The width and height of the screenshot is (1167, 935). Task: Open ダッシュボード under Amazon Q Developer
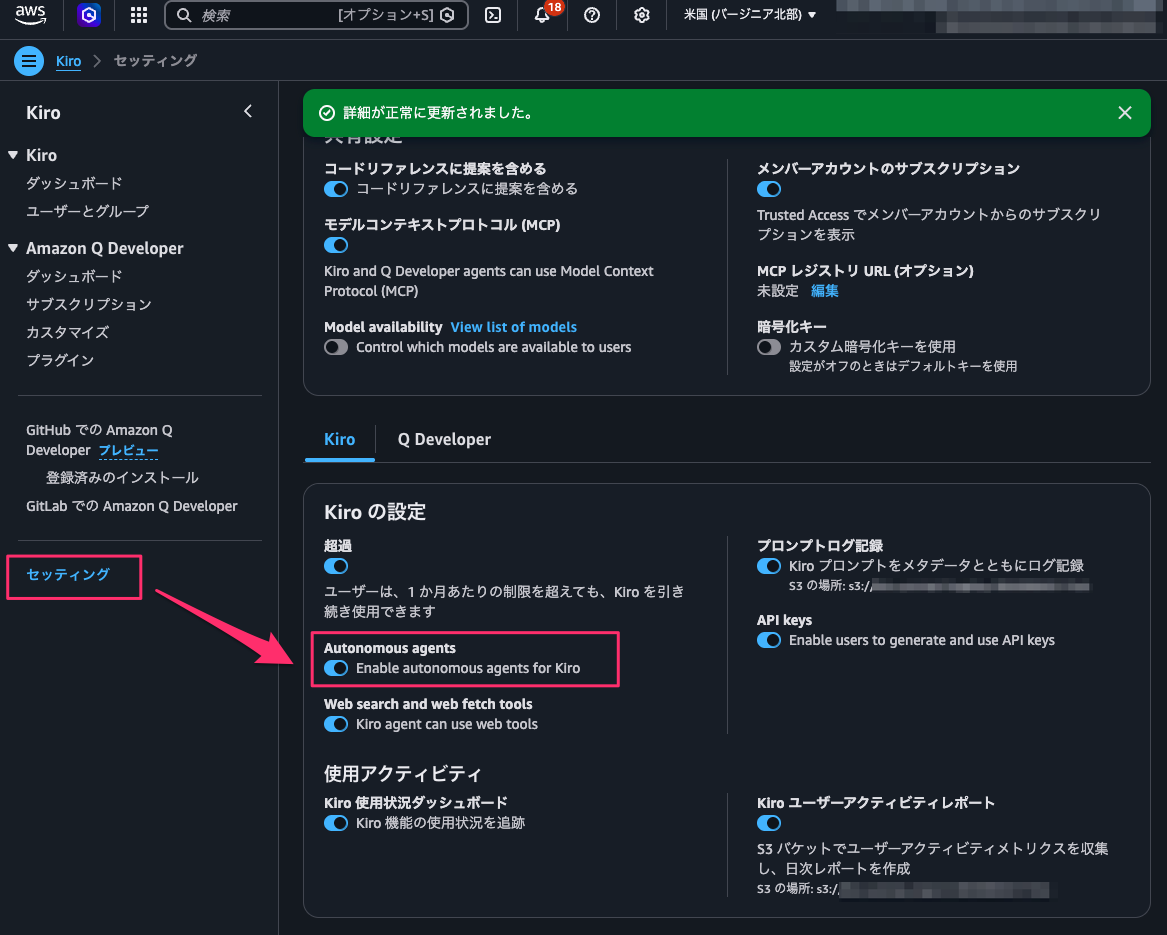coord(74,276)
